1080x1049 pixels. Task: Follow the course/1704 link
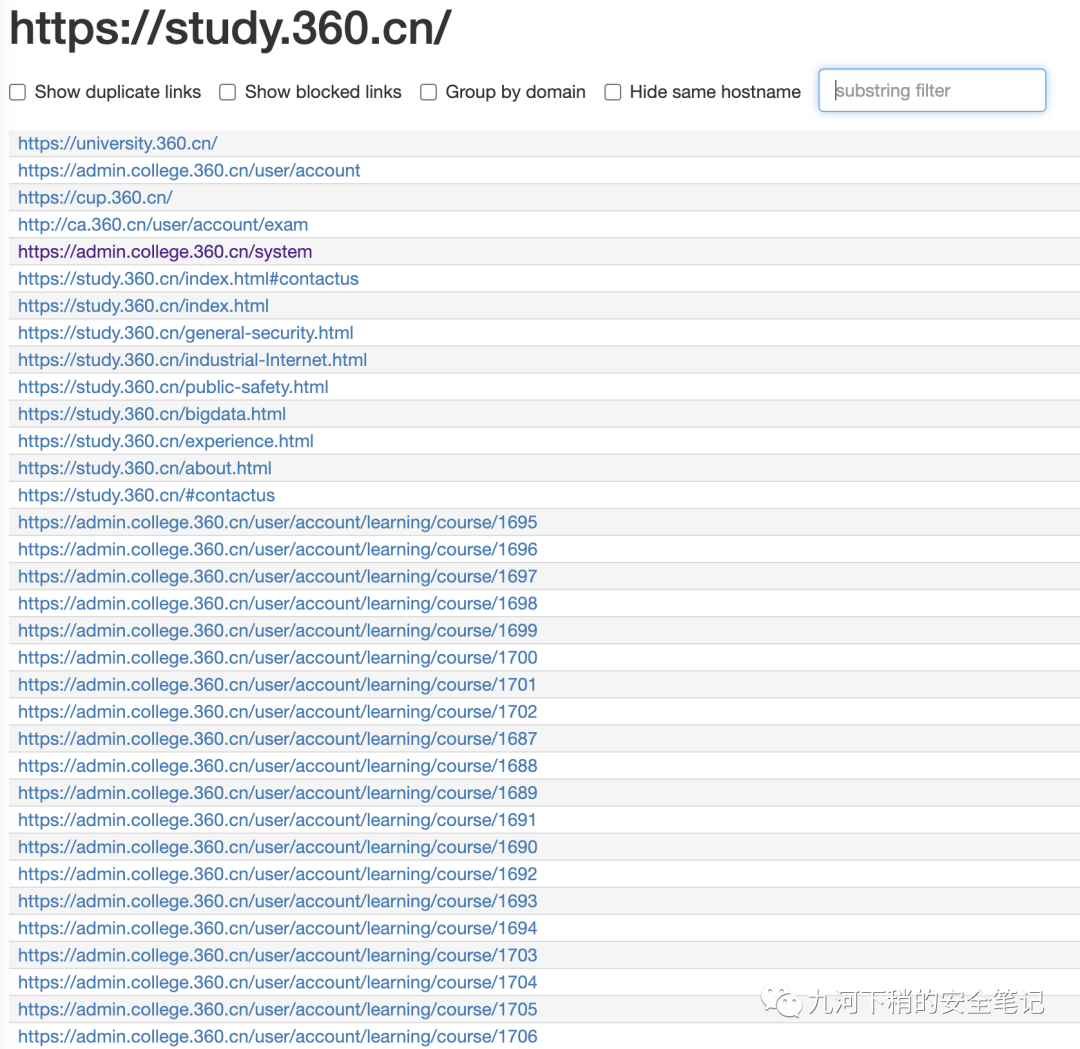tap(278, 982)
